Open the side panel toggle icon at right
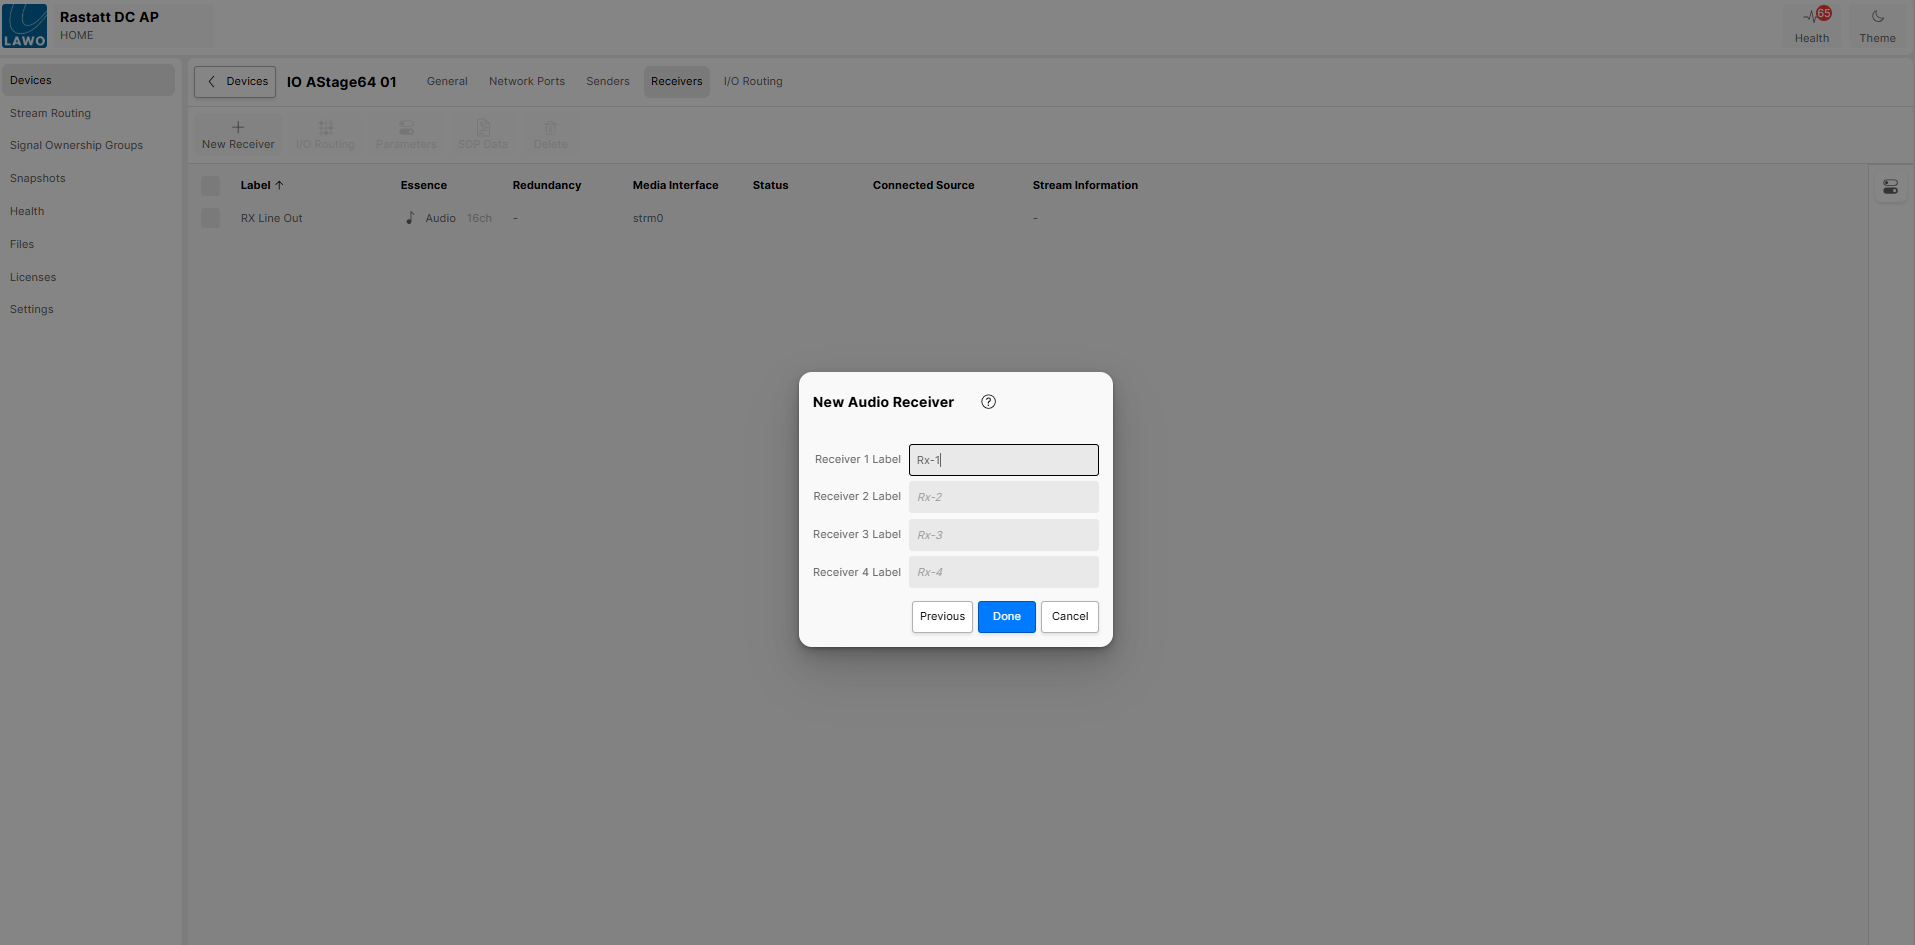The width and height of the screenshot is (1915, 945). point(1890,187)
